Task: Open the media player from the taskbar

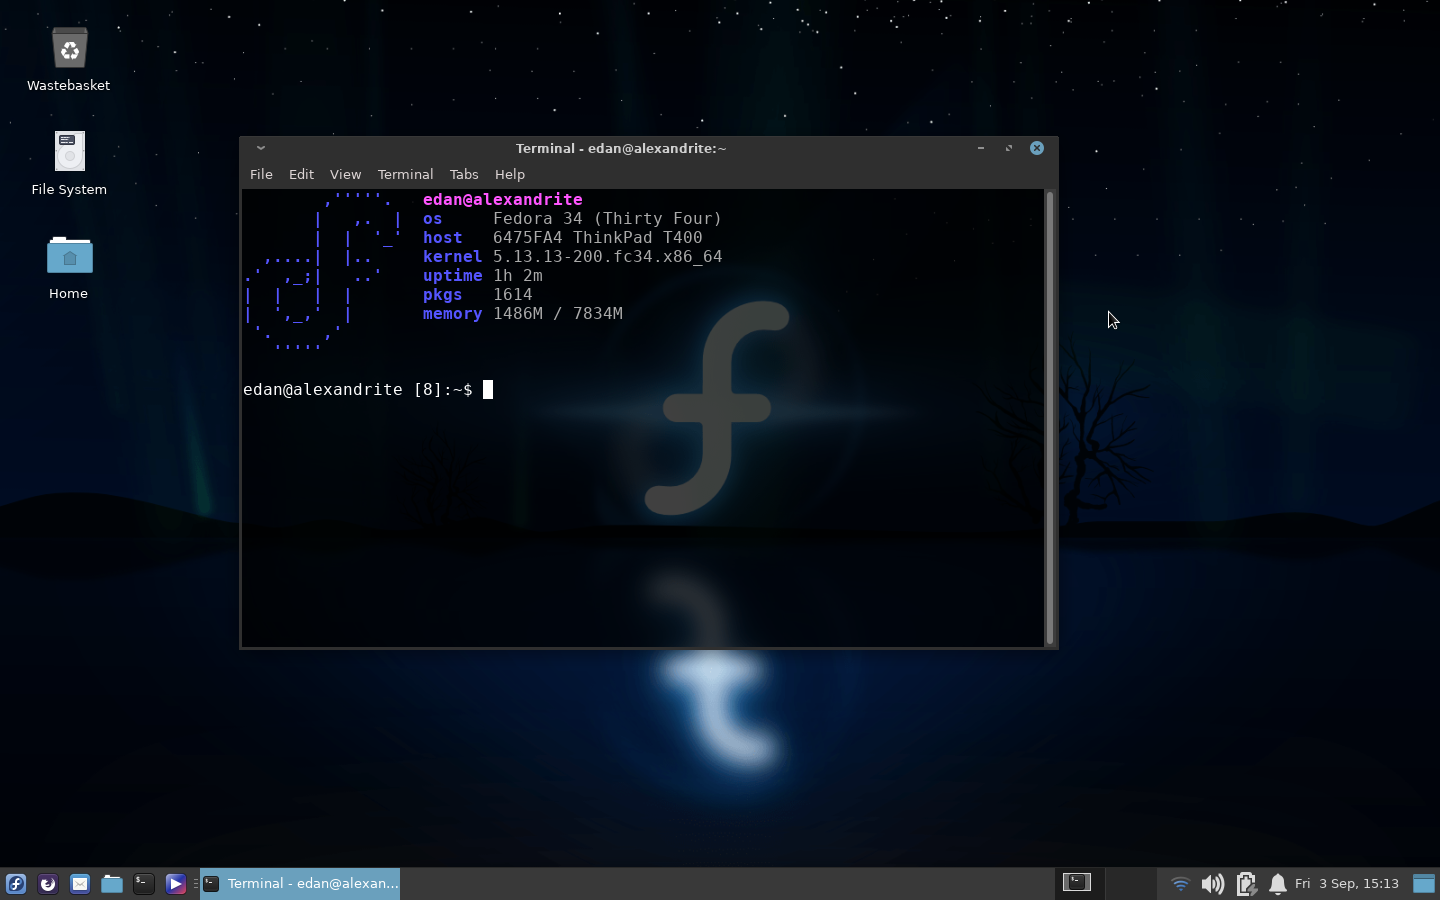Action: click(x=175, y=884)
